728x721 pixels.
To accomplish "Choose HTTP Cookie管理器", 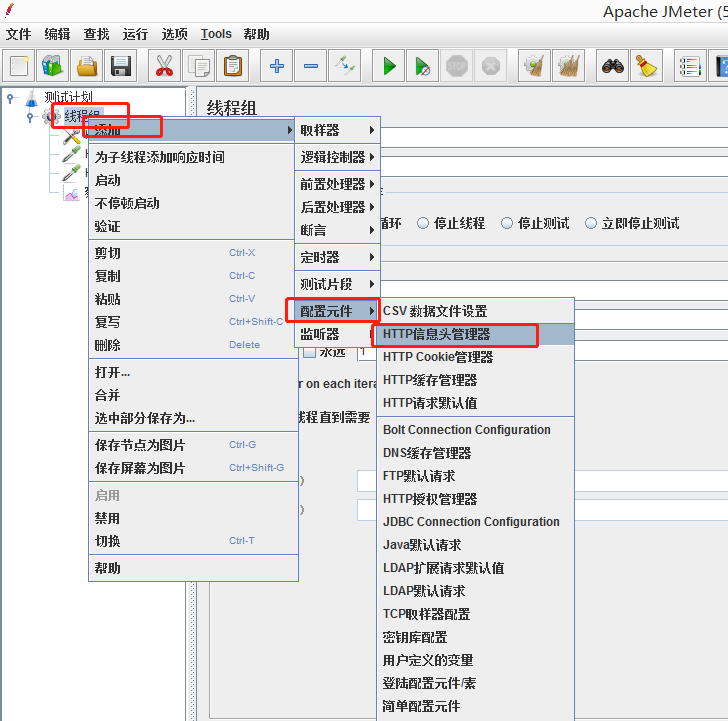I will (476, 357).
